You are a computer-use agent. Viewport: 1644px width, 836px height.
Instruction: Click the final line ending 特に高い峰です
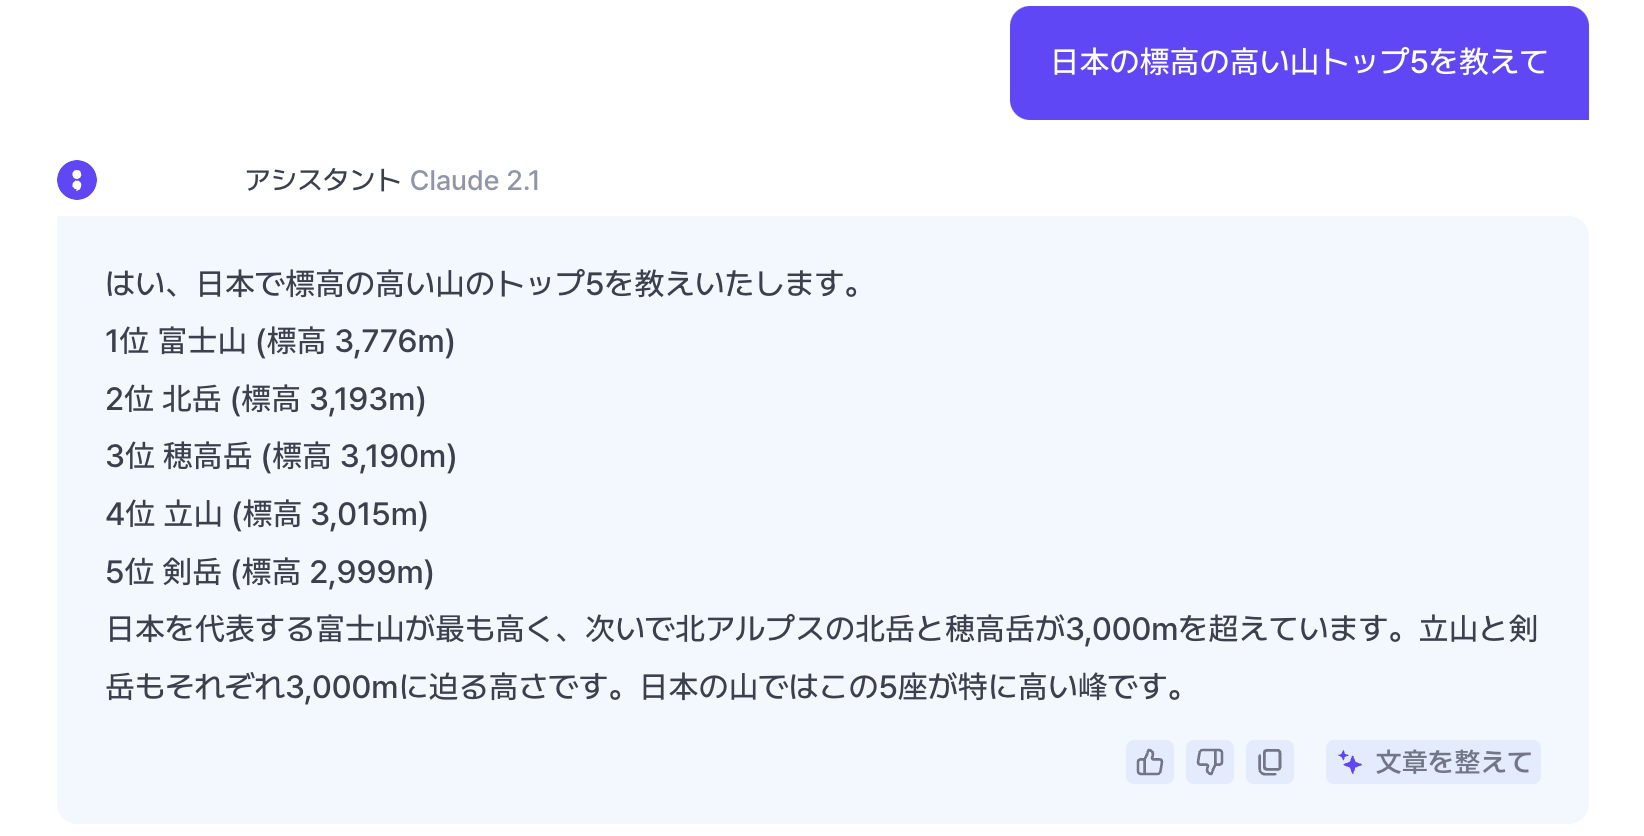(x=645, y=687)
